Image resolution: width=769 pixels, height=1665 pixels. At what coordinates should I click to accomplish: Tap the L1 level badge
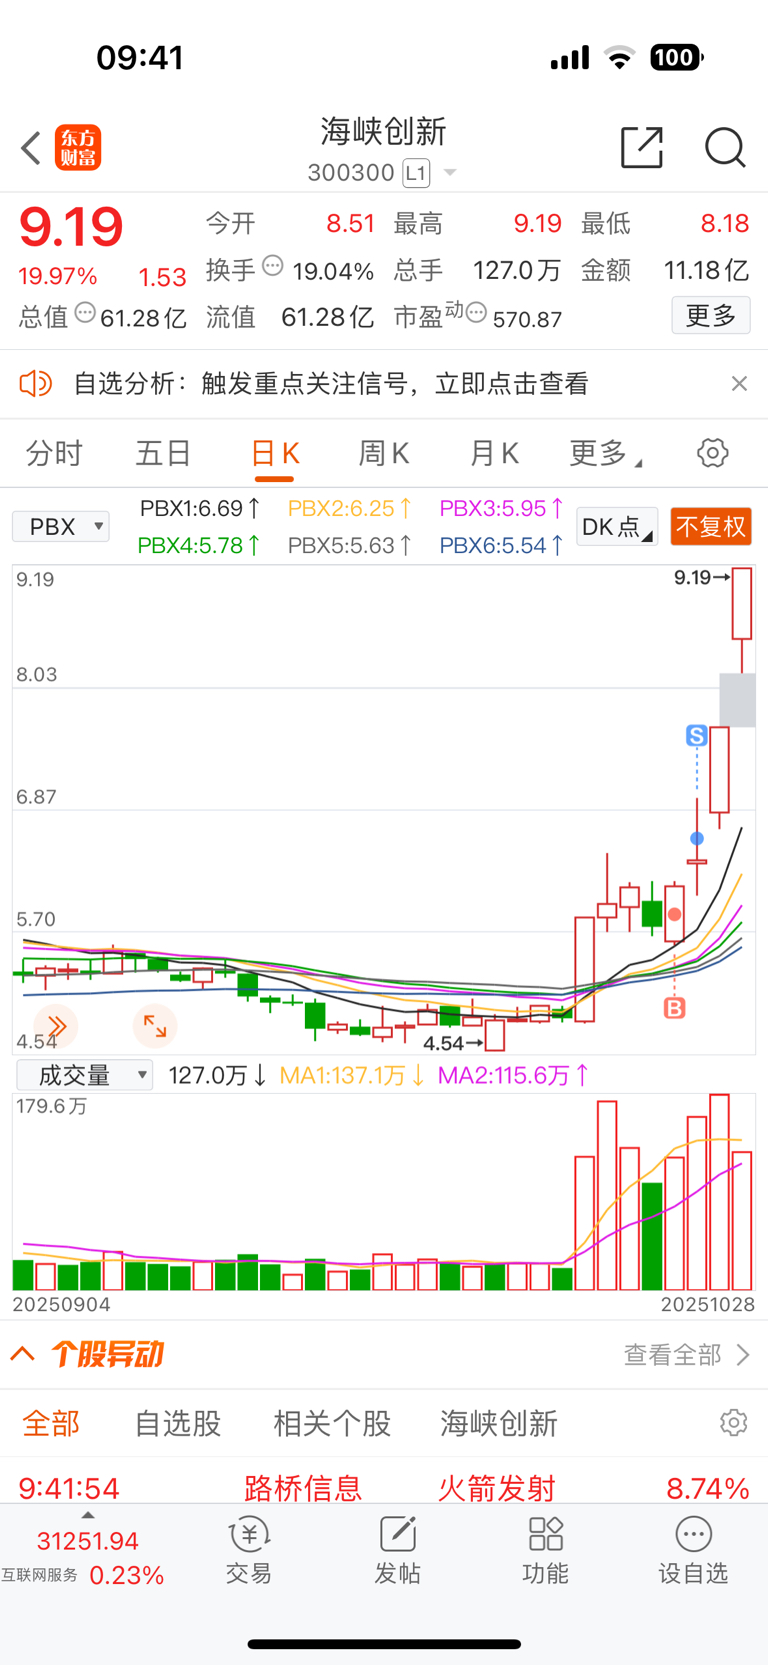[x=416, y=173]
